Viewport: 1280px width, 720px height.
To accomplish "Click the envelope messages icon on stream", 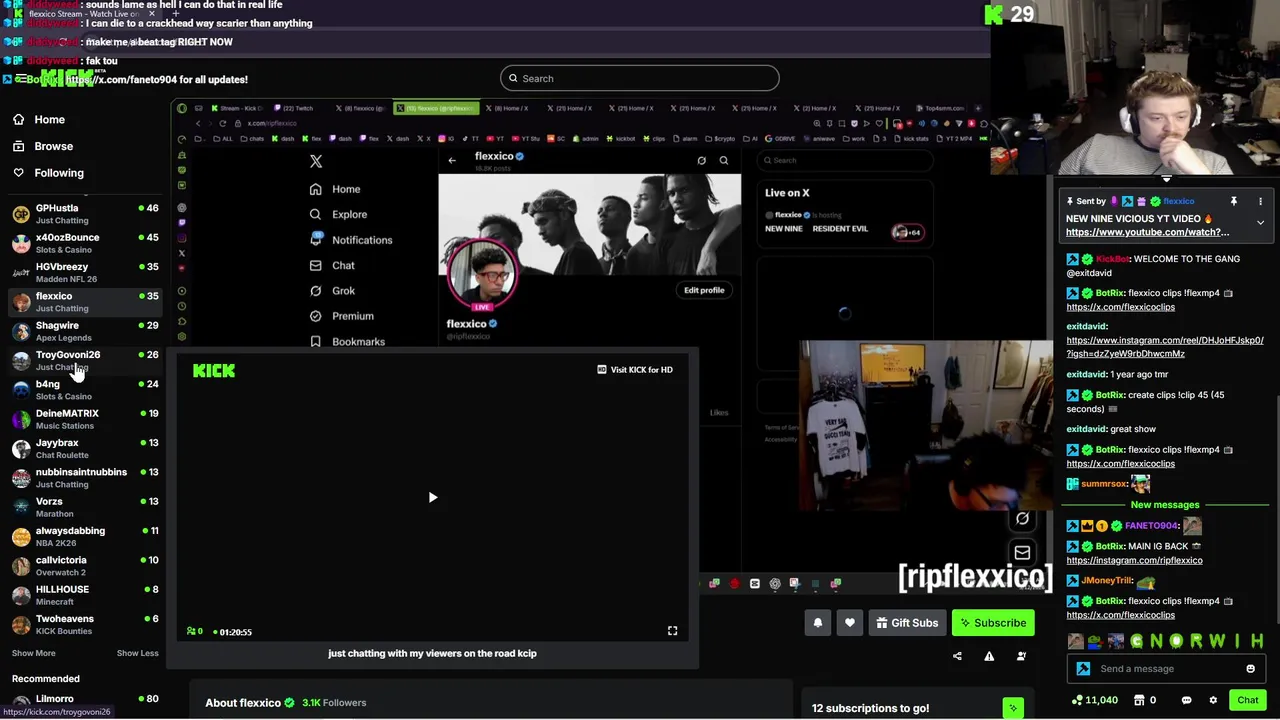I will (x=1022, y=552).
